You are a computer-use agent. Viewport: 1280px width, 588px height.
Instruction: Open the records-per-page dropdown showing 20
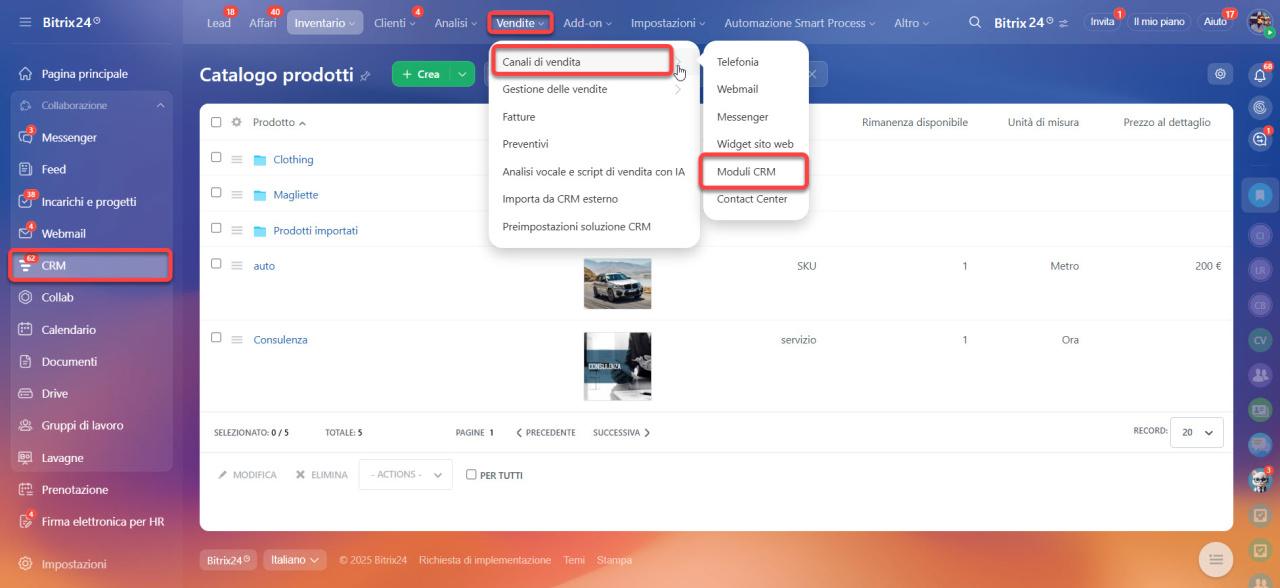click(x=1196, y=432)
